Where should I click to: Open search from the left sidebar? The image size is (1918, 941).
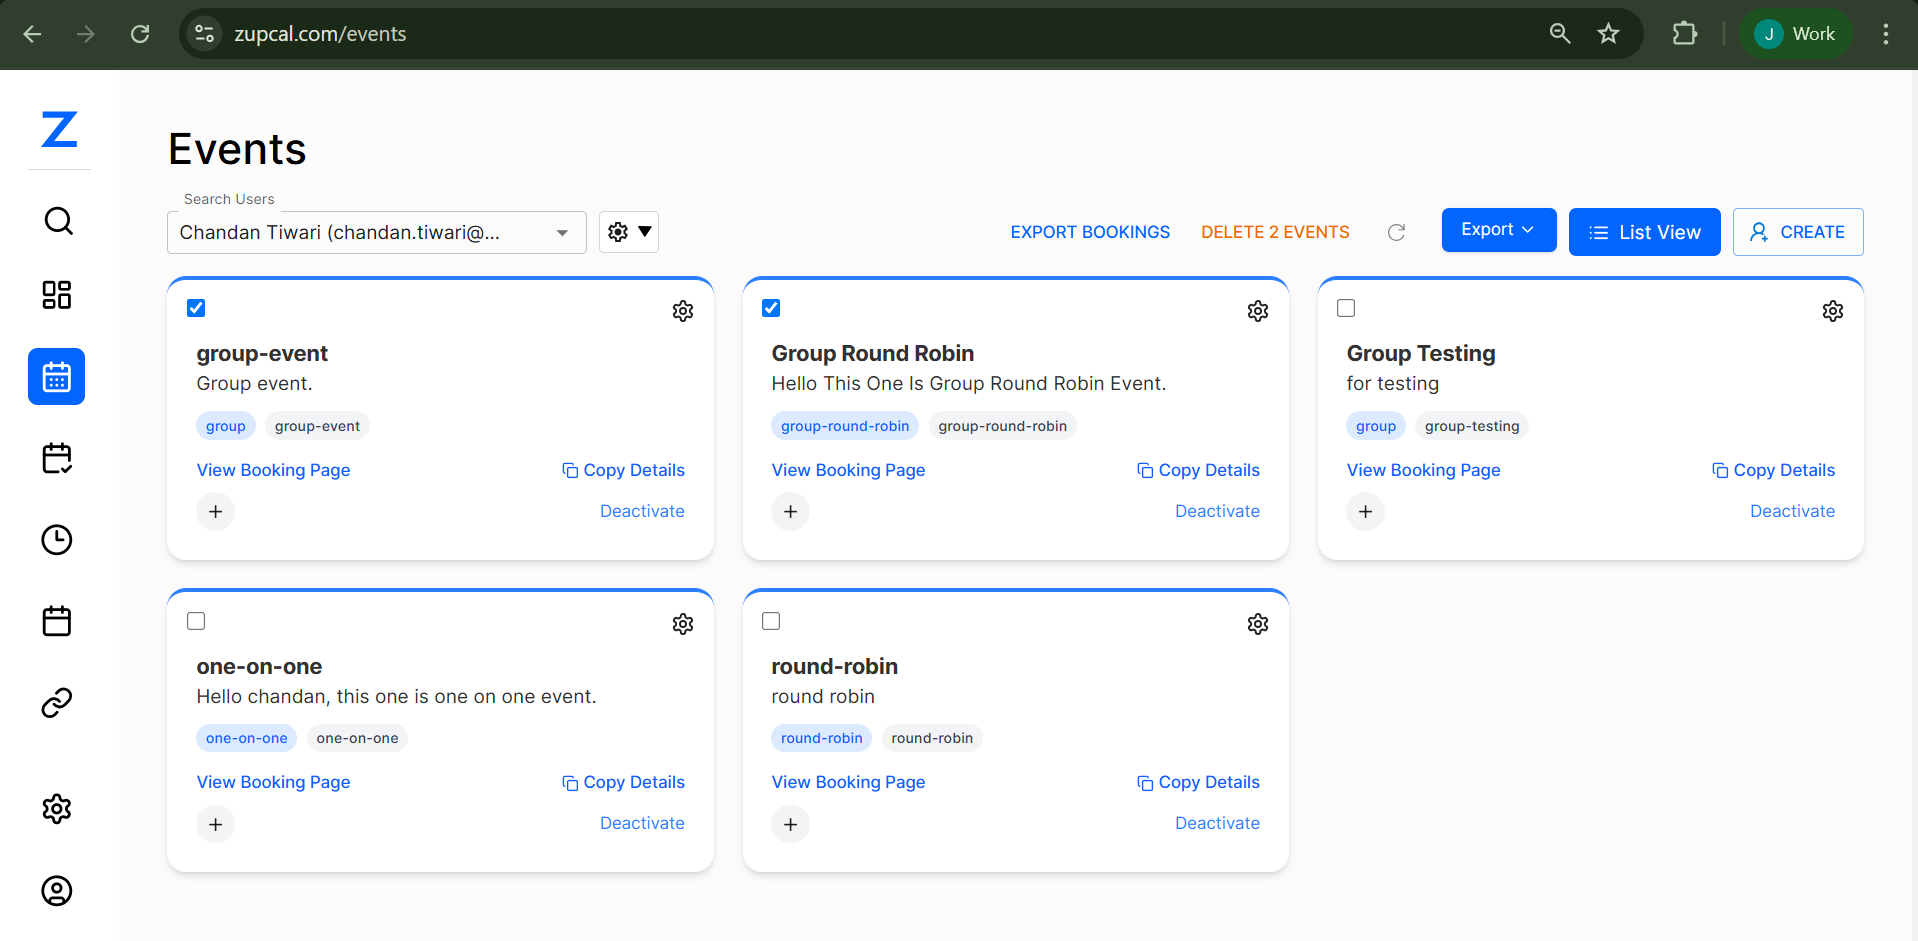click(x=57, y=221)
